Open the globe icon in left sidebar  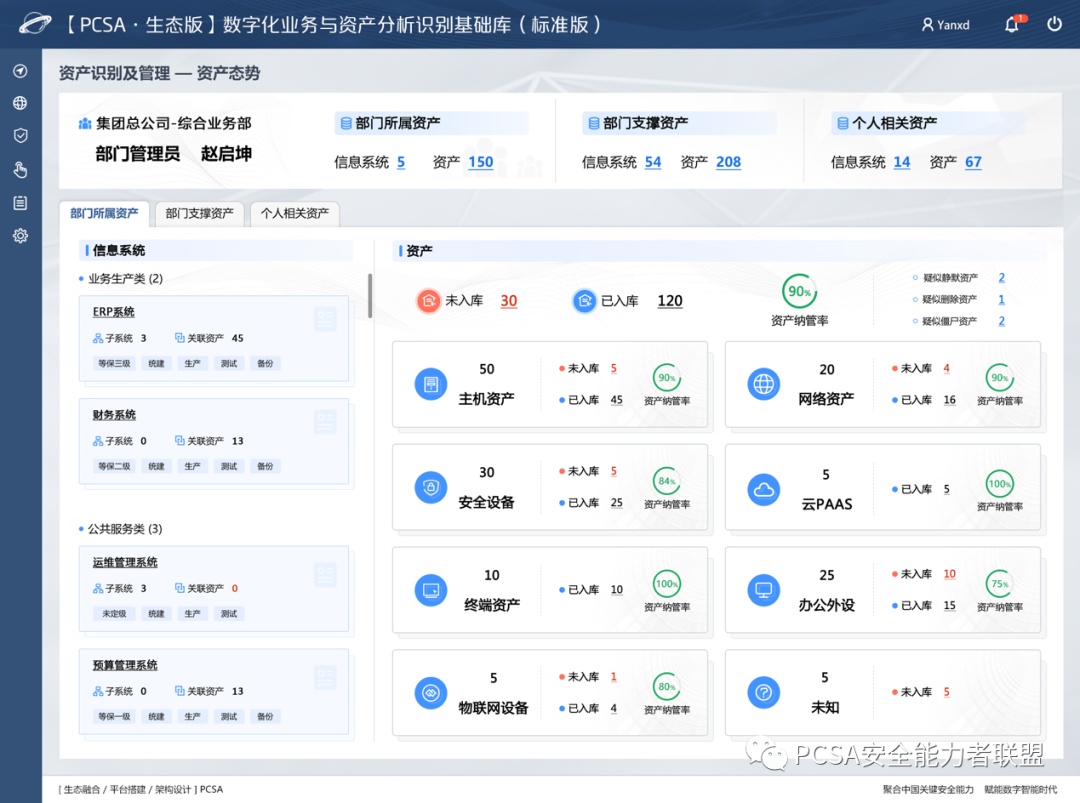pyautogui.click(x=20, y=102)
